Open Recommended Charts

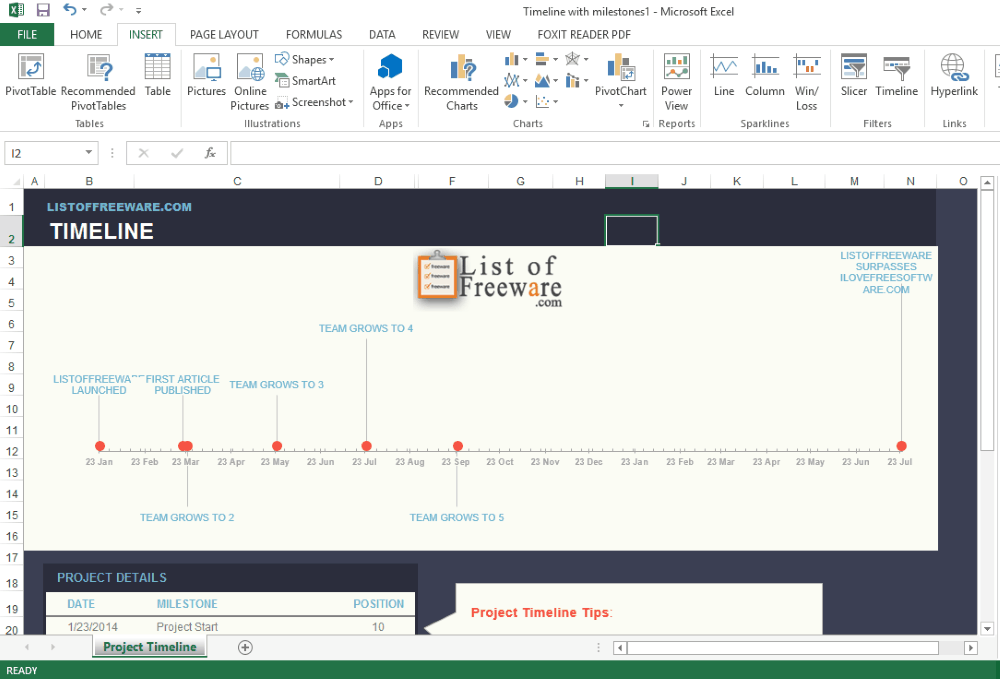(x=461, y=82)
